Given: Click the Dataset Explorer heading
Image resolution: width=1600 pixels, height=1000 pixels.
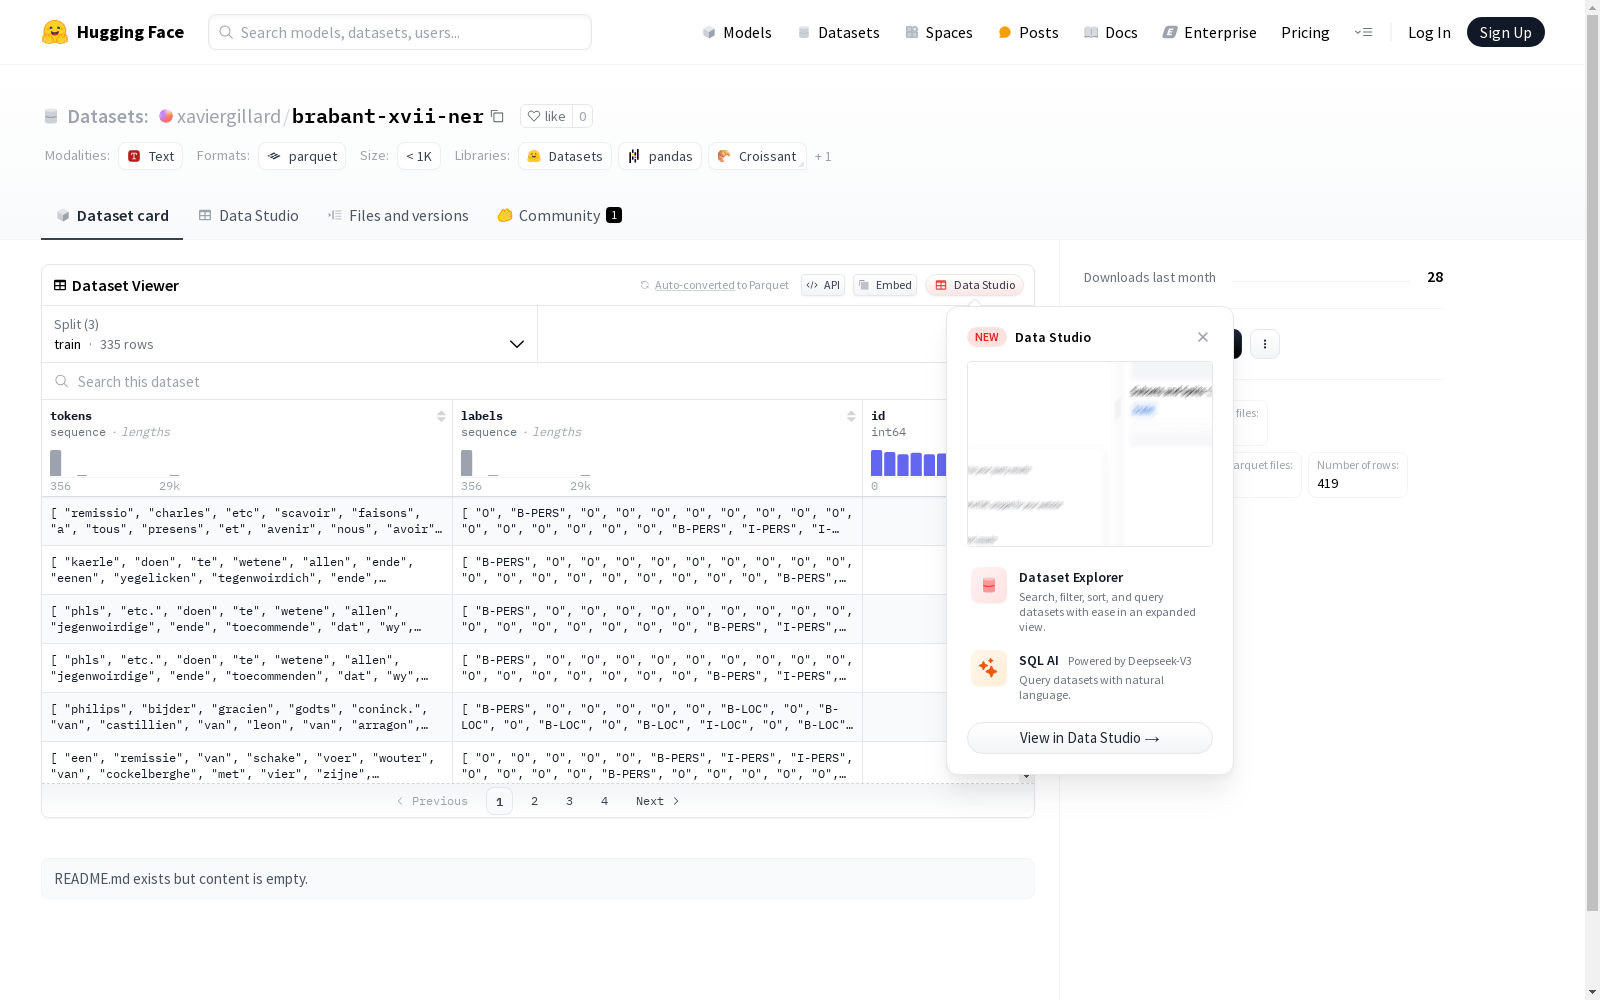Looking at the screenshot, I should point(1071,577).
